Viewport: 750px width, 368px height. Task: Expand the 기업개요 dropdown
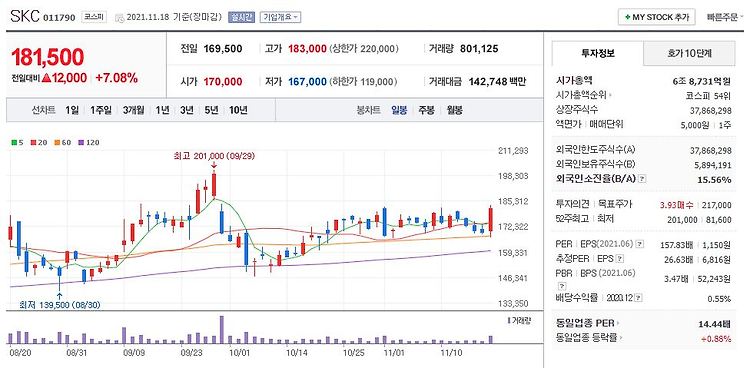pyautogui.click(x=280, y=17)
